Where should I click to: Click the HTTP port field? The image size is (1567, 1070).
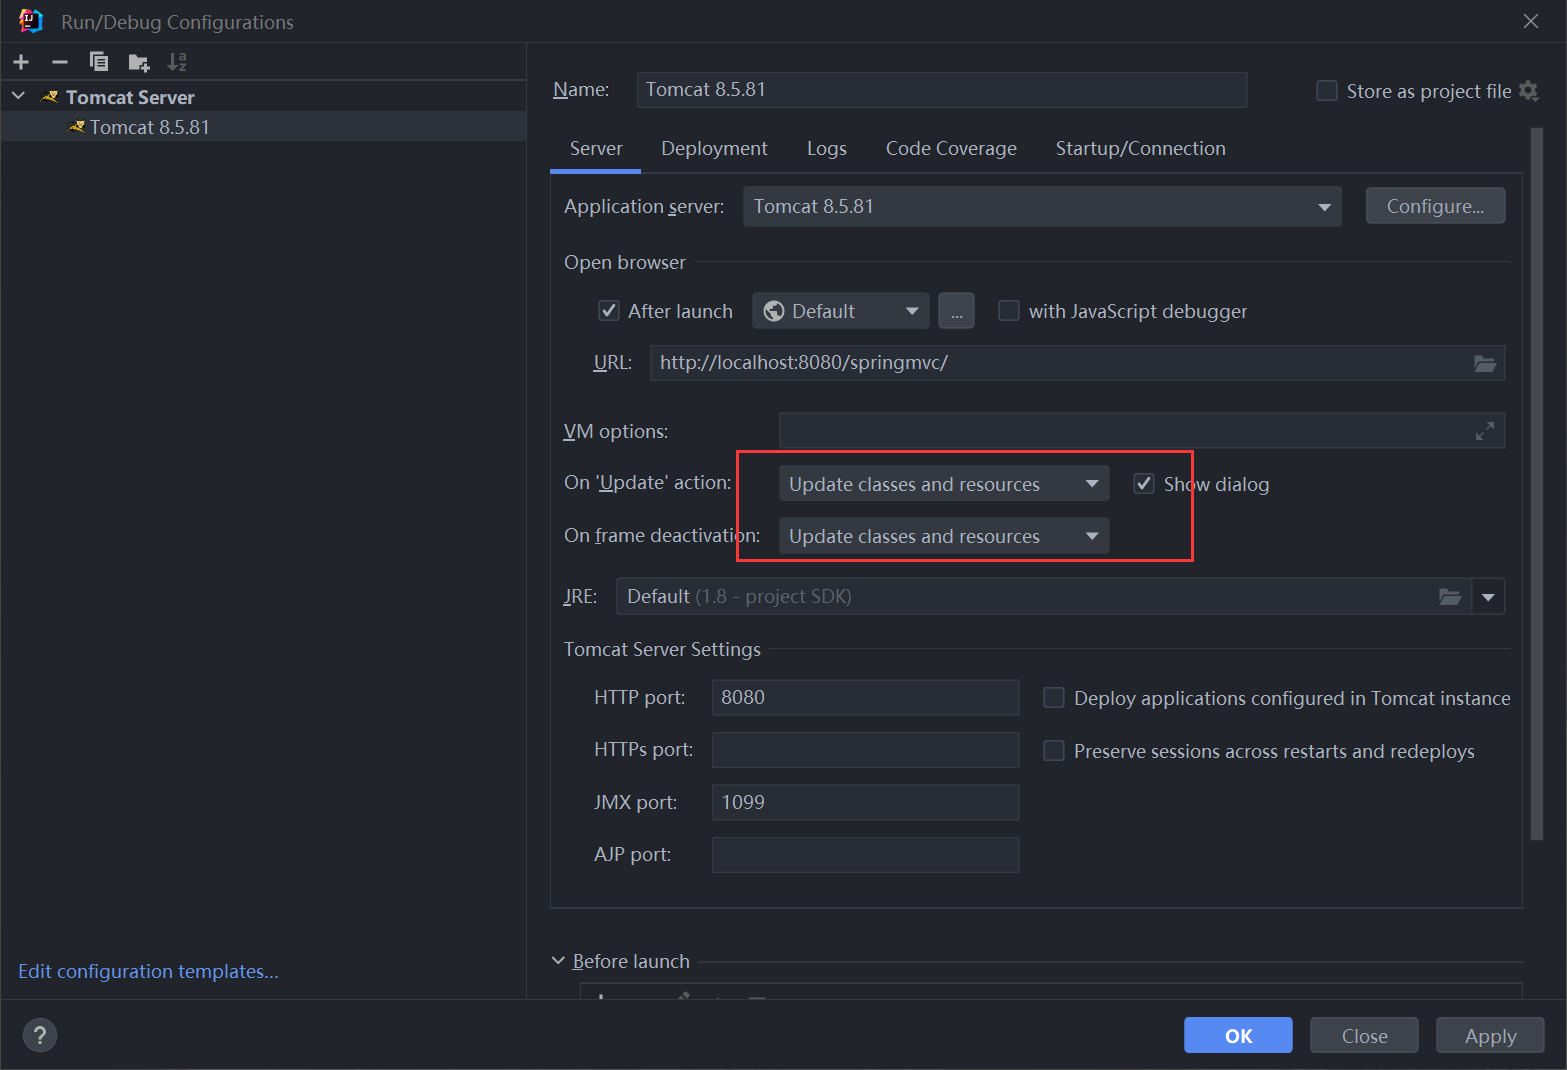pyautogui.click(x=865, y=698)
